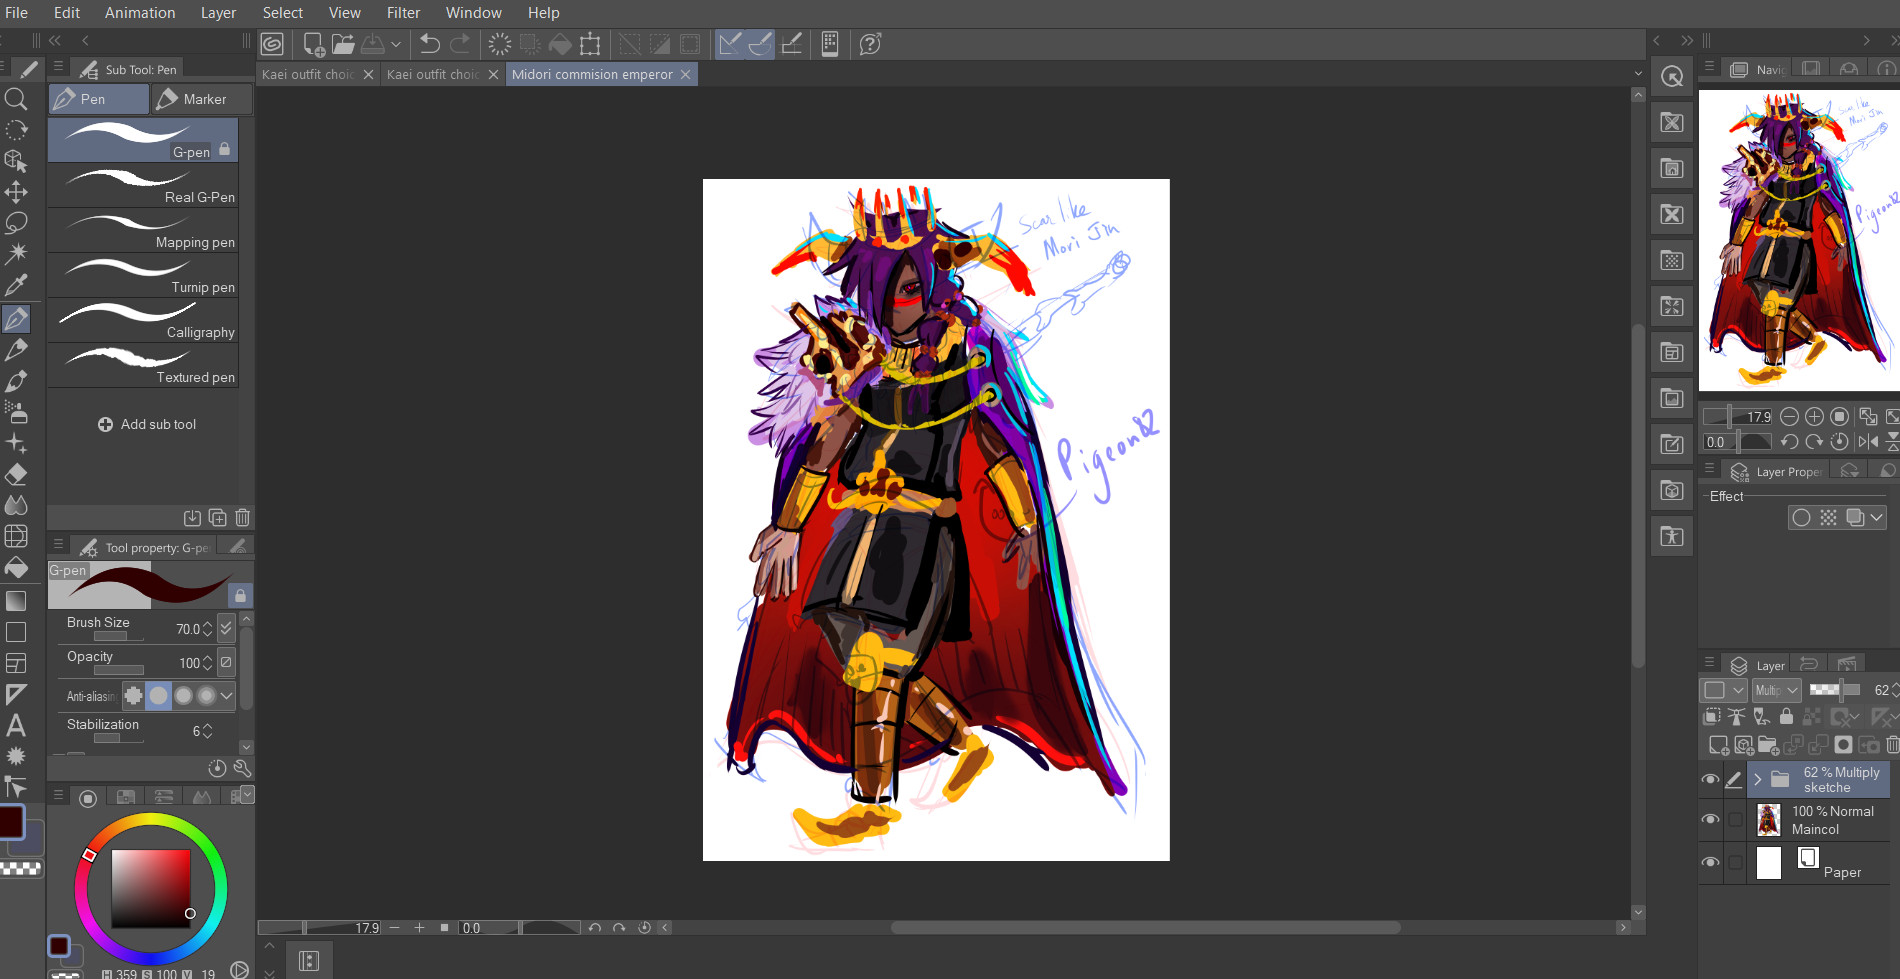
Task: Click the create layer mask icon
Action: tap(1843, 745)
